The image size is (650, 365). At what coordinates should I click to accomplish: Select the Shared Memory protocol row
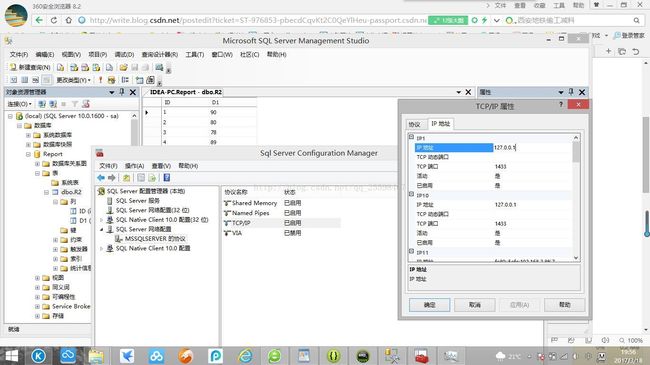(x=281, y=203)
